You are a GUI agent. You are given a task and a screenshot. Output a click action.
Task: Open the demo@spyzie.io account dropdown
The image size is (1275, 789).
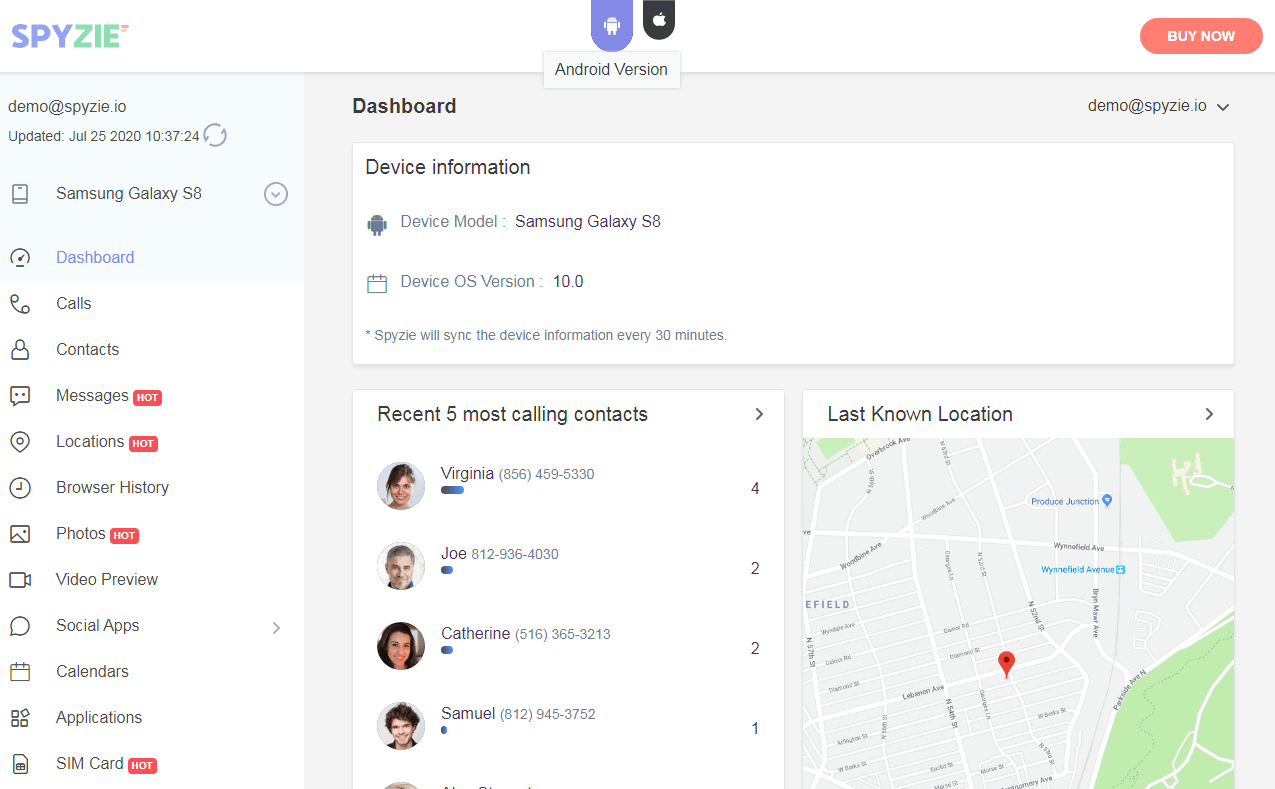point(1158,106)
